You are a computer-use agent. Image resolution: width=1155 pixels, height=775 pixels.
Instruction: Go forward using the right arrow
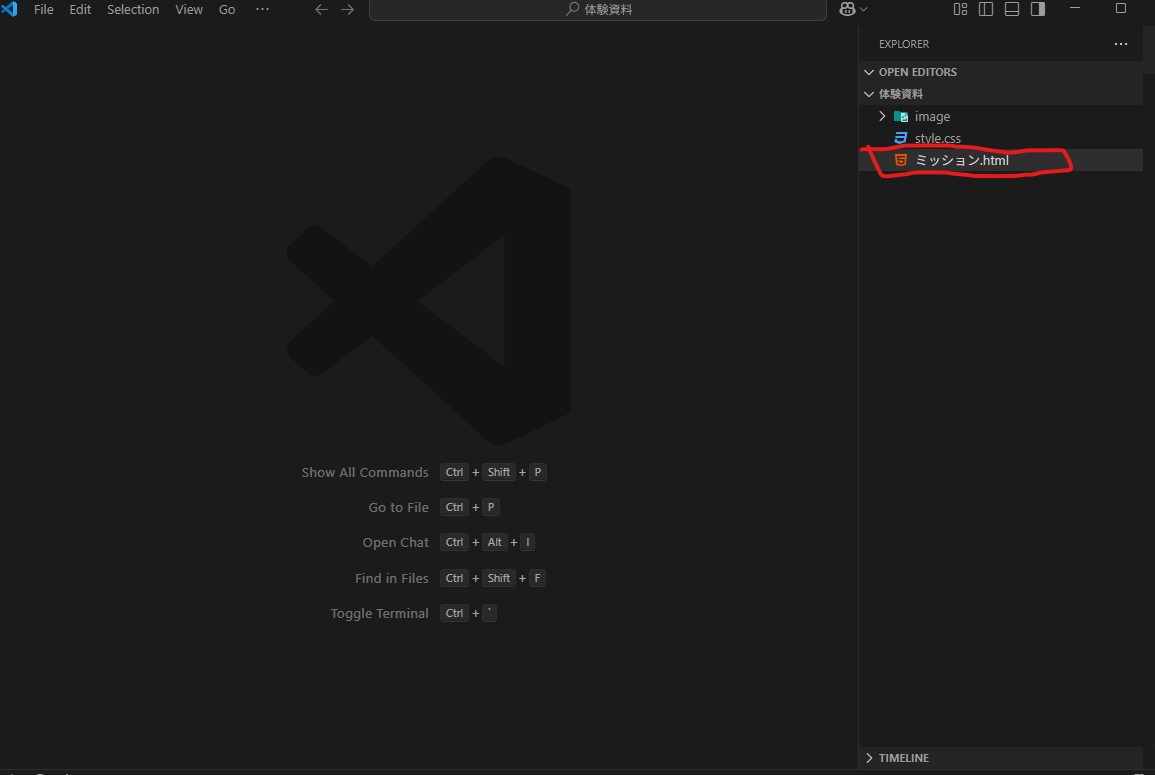coord(348,10)
